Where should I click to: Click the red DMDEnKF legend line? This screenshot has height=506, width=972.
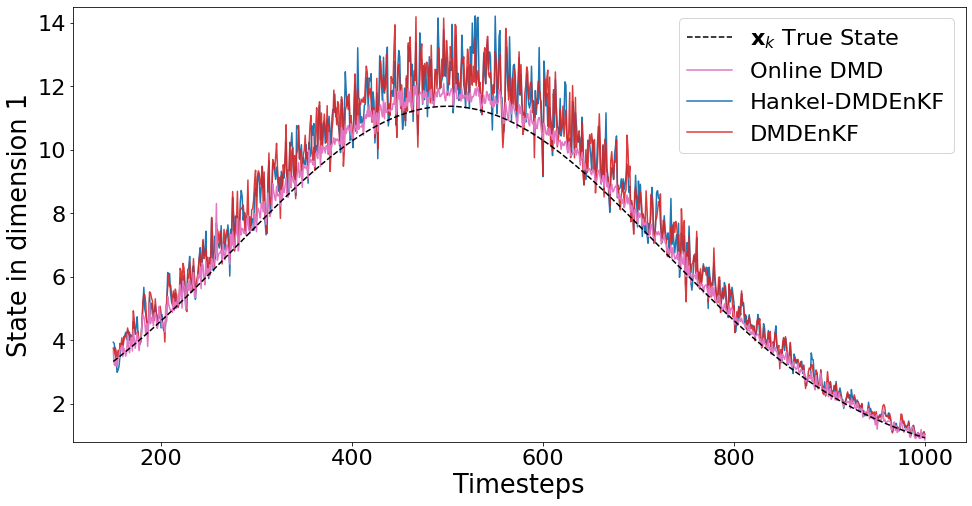710,133
